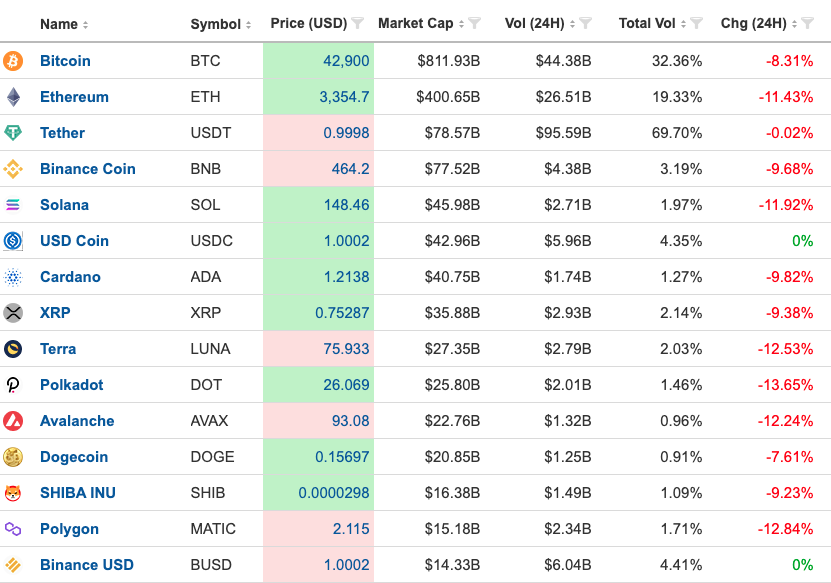Open the Market Cap filter funnel
Image resolution: width=831 pixels, height=583 pixels.
[x=475, y=23]
